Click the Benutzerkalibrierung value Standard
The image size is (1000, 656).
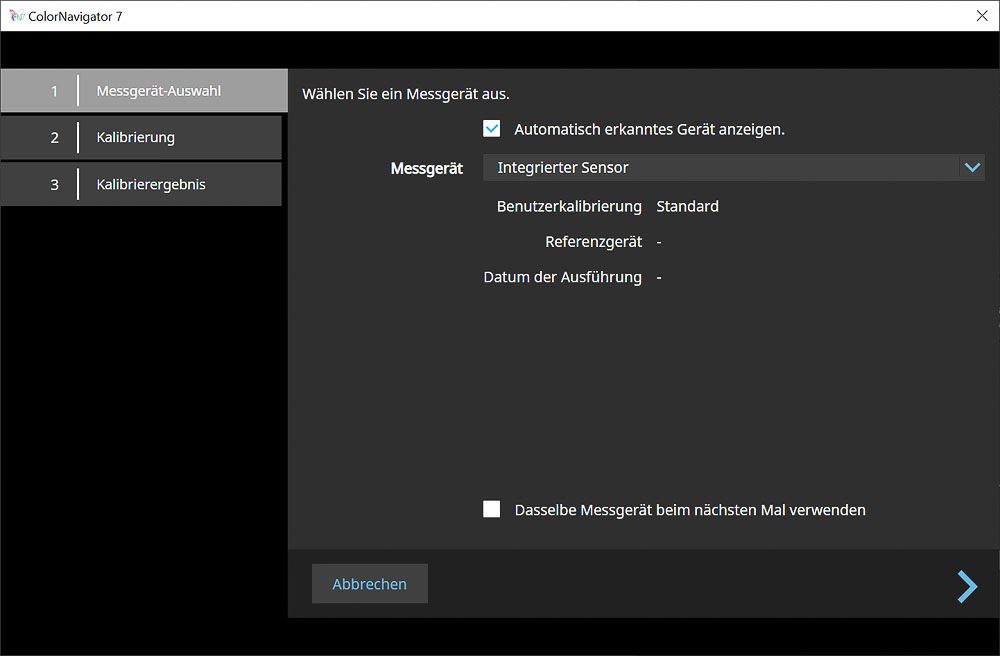tap(687, 207)
